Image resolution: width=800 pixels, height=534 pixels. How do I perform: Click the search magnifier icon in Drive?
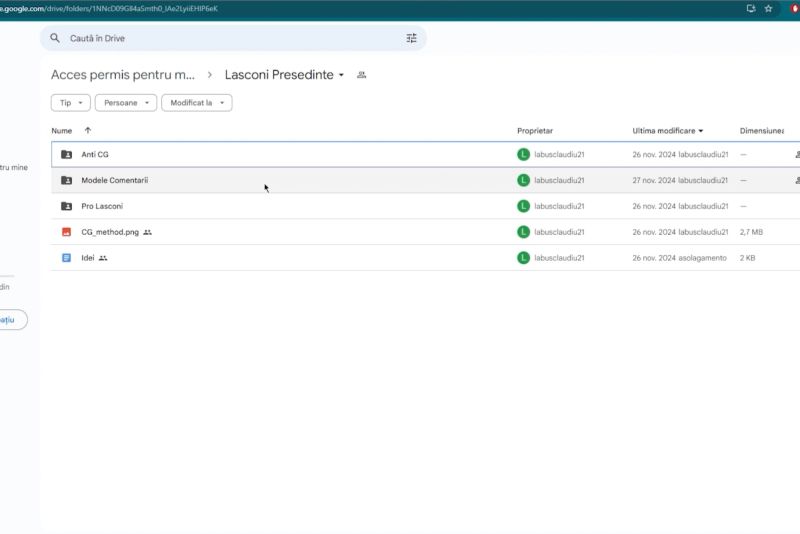(x=56, y=38)
